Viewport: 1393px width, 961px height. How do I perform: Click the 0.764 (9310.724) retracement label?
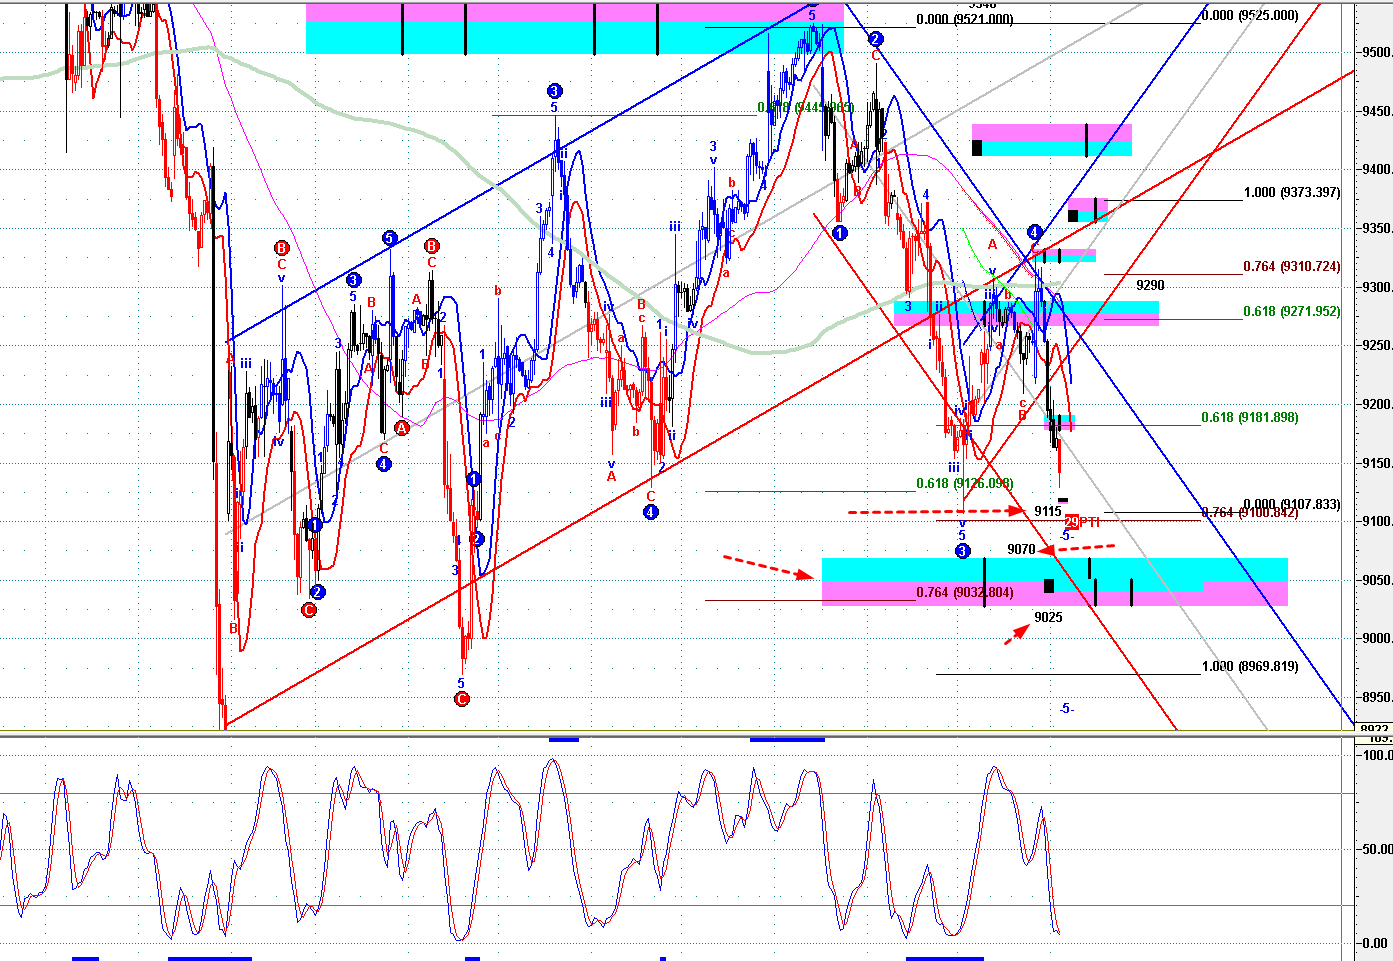tap(1292, 266)
